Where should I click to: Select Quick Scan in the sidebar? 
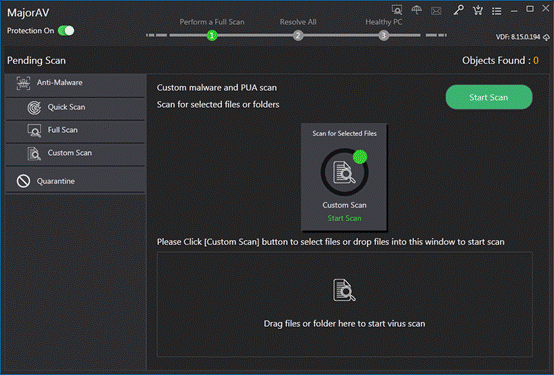75,109
